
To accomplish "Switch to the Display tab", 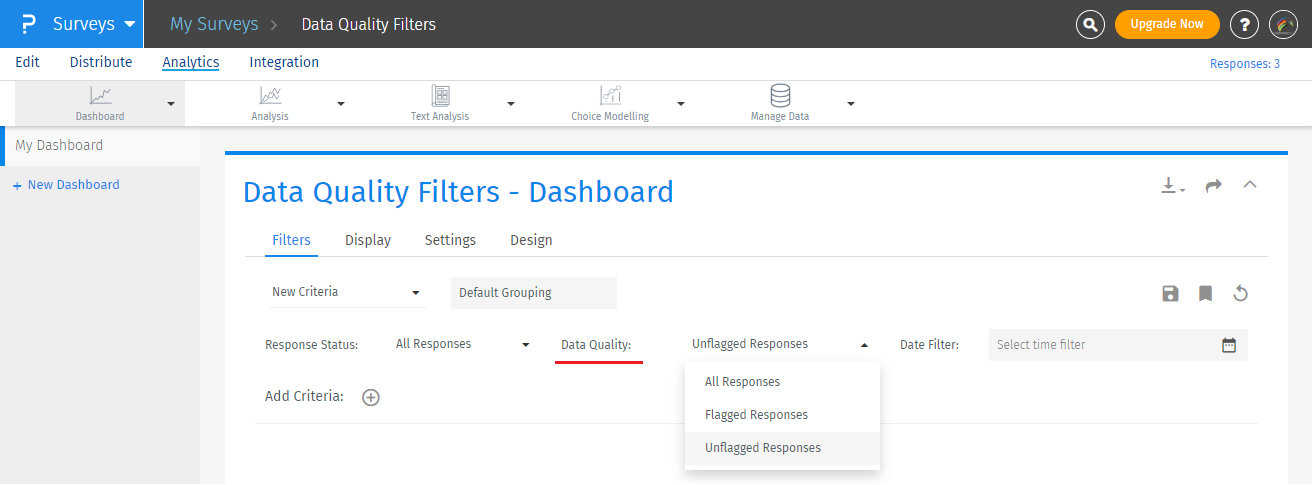I will click(x=368, y=240).
